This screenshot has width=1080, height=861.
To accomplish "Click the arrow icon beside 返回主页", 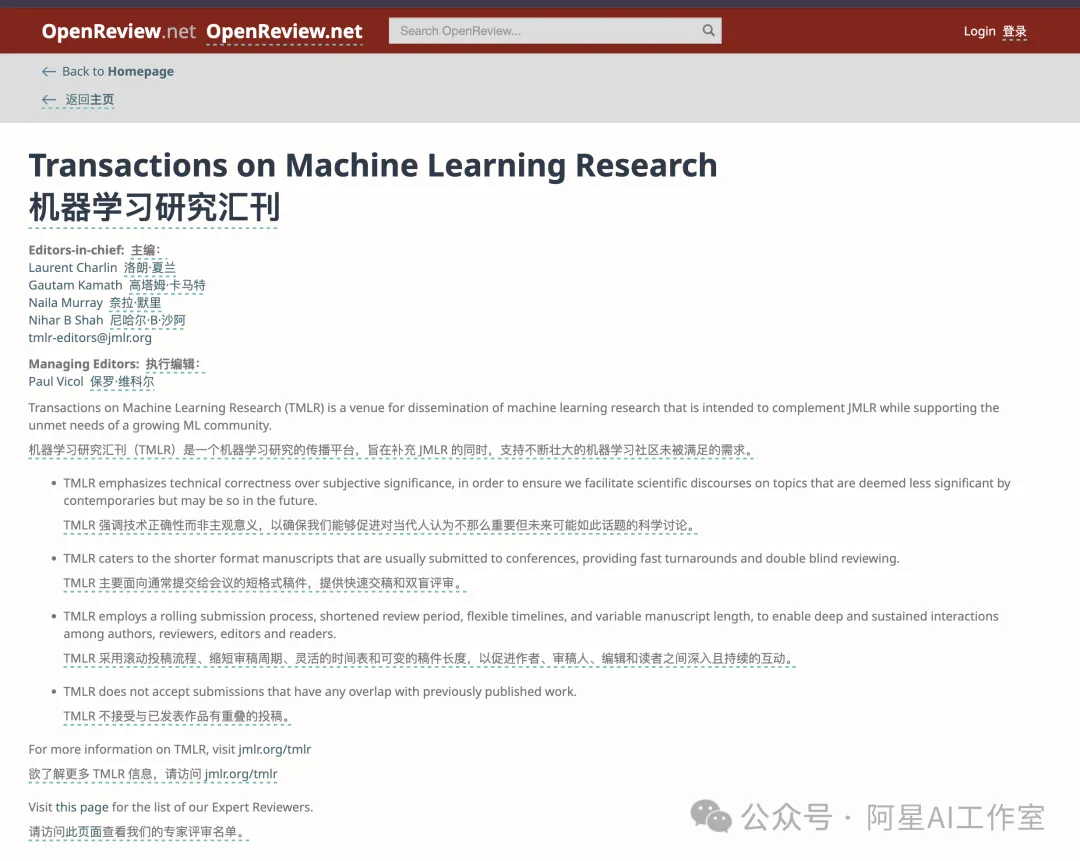I will [49, 100].
